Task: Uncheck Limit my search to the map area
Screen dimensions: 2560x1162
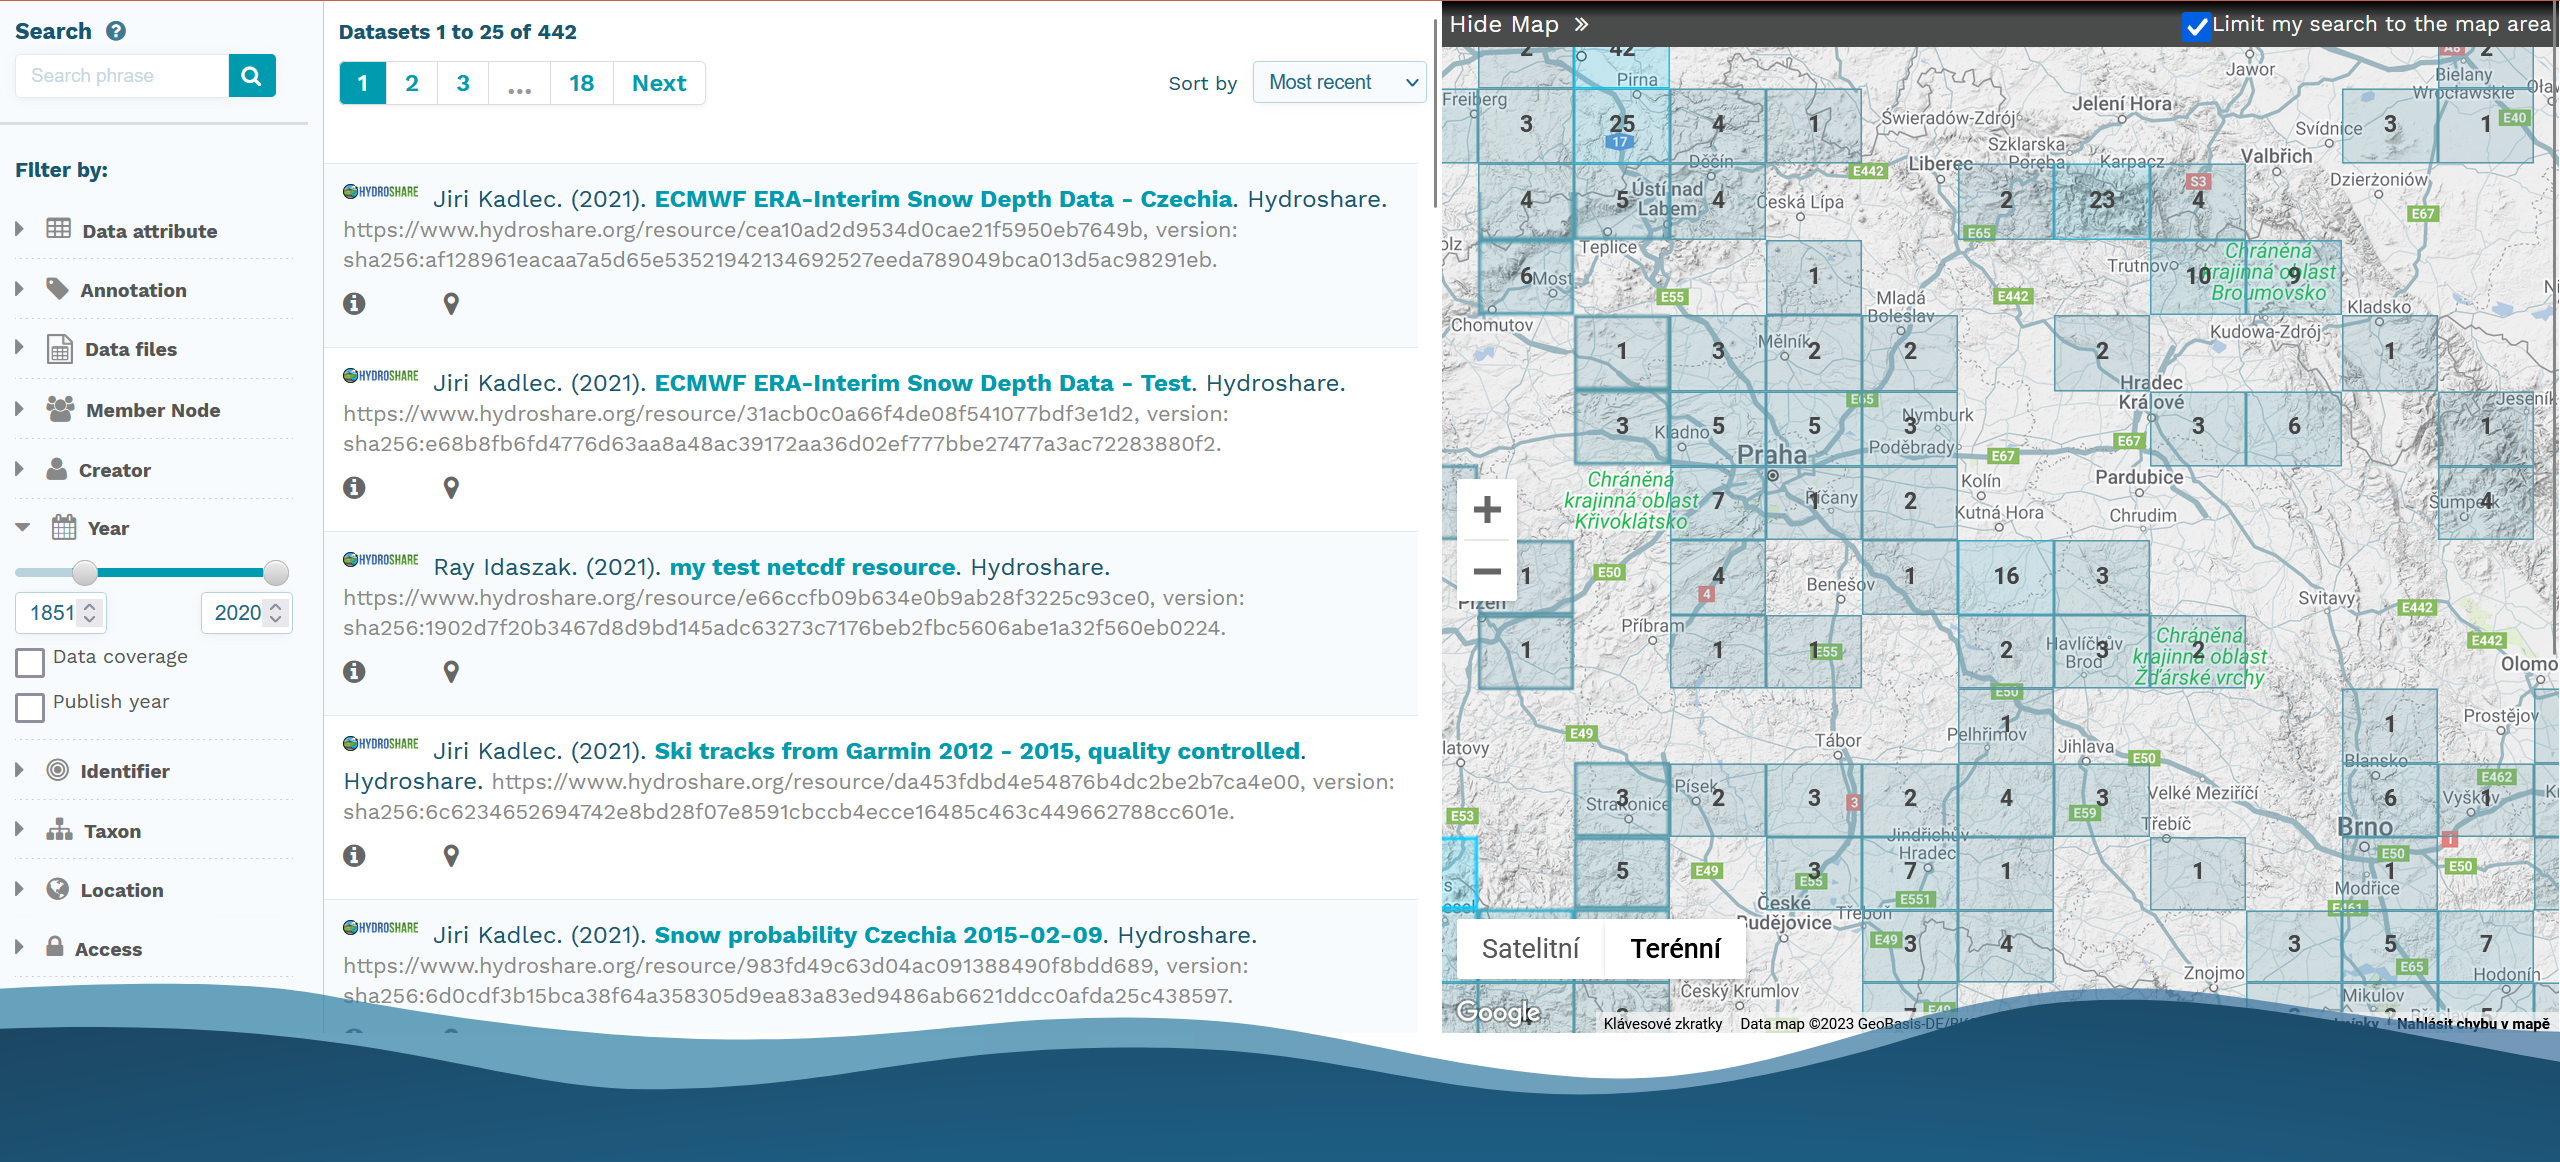Action: 2196,26
